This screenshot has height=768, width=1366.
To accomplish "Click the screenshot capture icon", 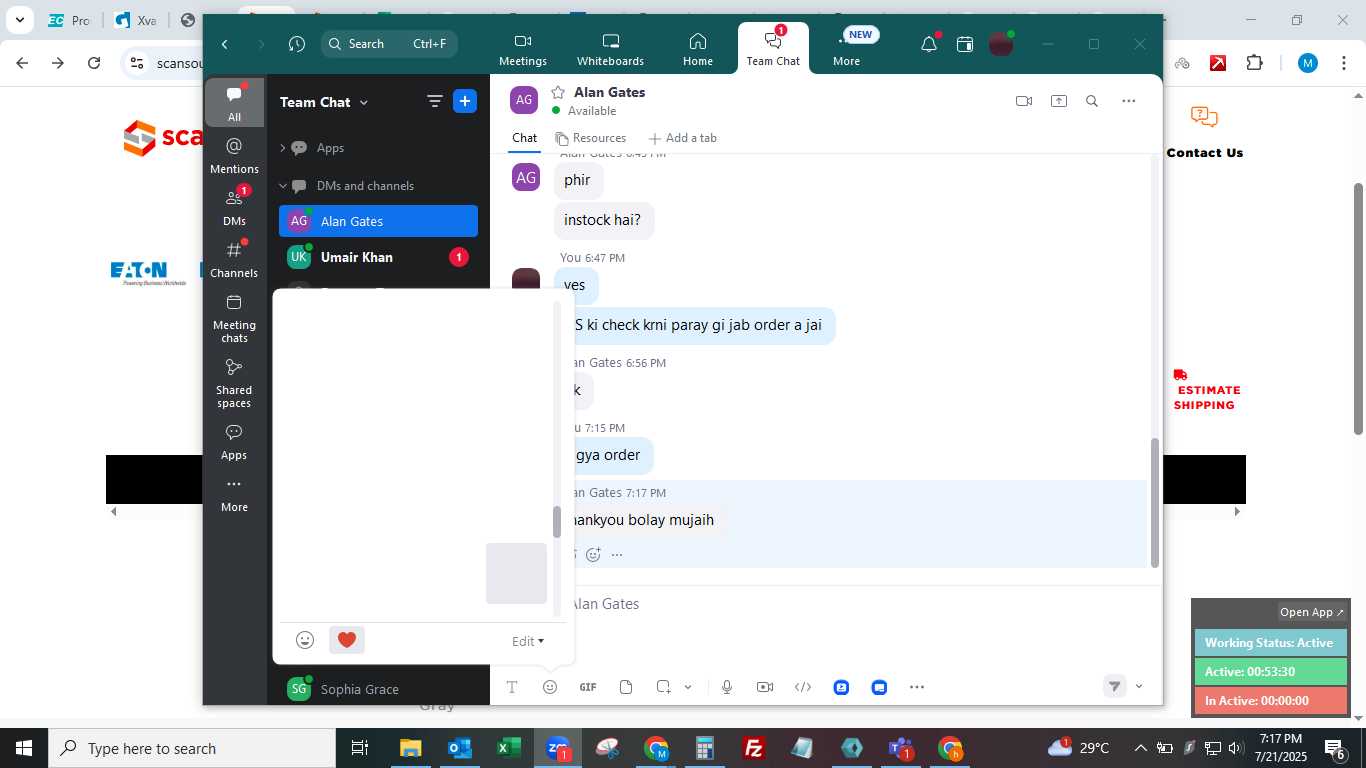I will 663,687.
